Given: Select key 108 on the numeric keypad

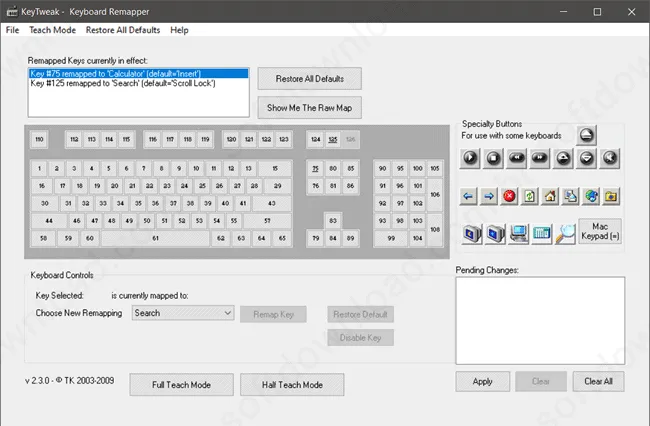Looking at the screenshot, I should [x=435, y=230].
